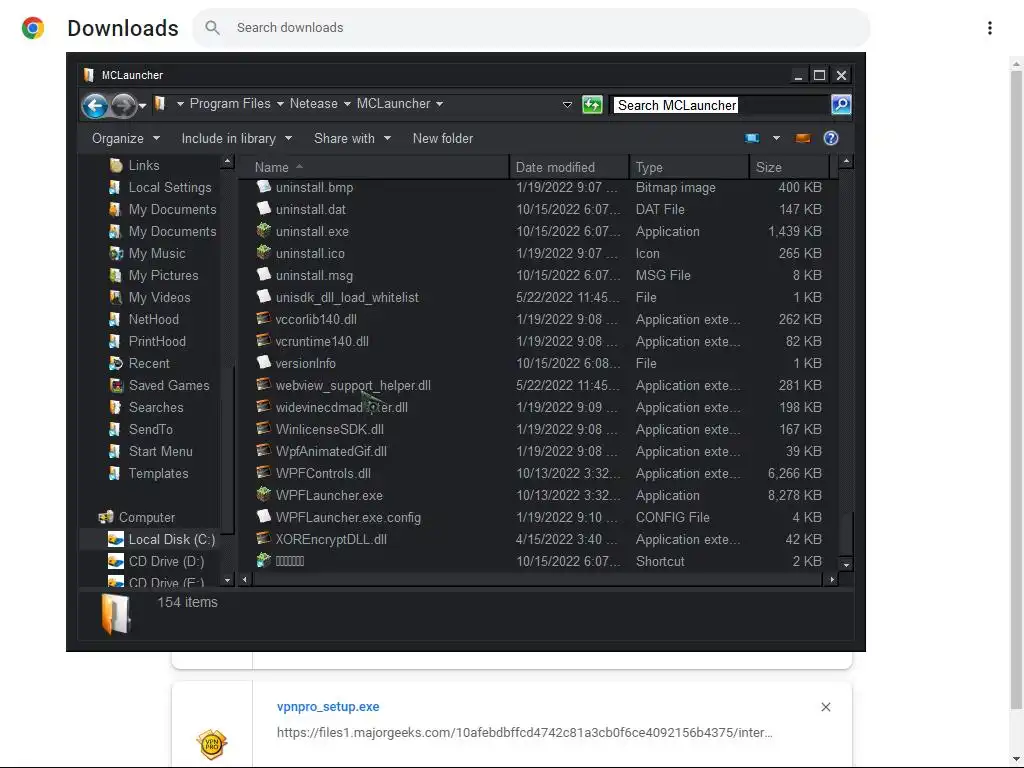Open the Share with menu
1024x768 pixels.
(352, 138)
